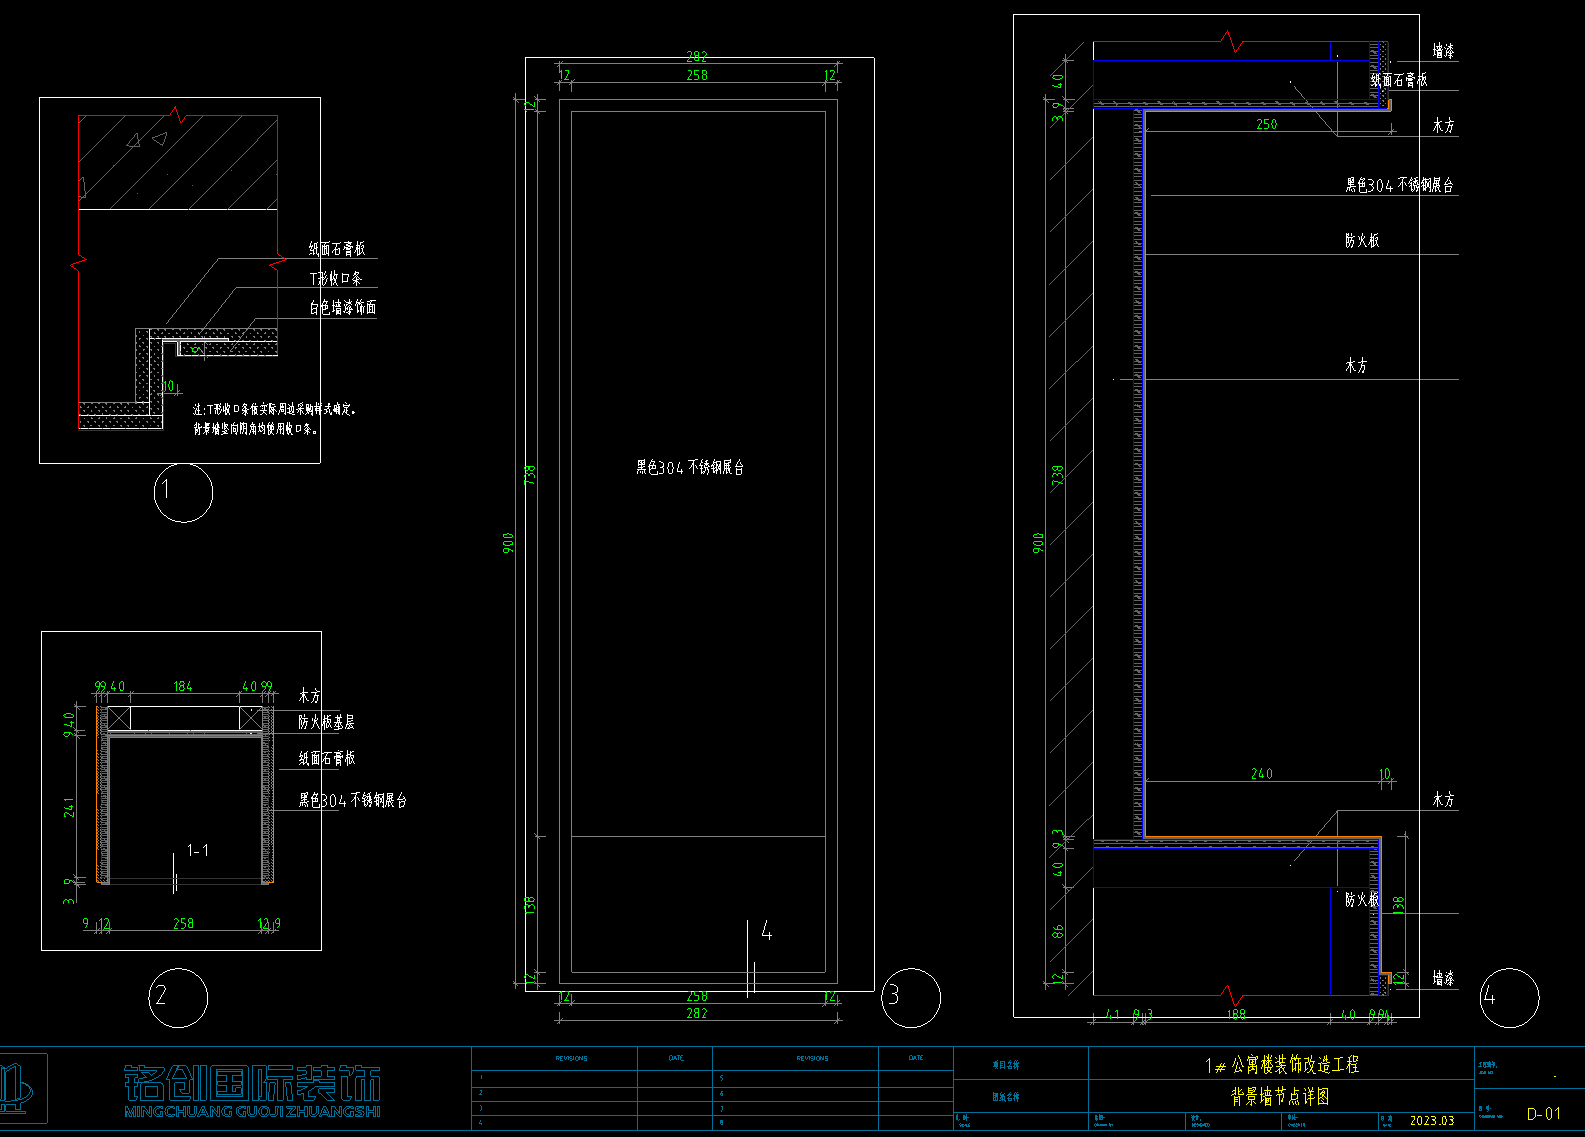Click the 250 dimension in detail 4
Image resolution: width=1585 pixels, height=1137 pixels.
[1267, 125]
